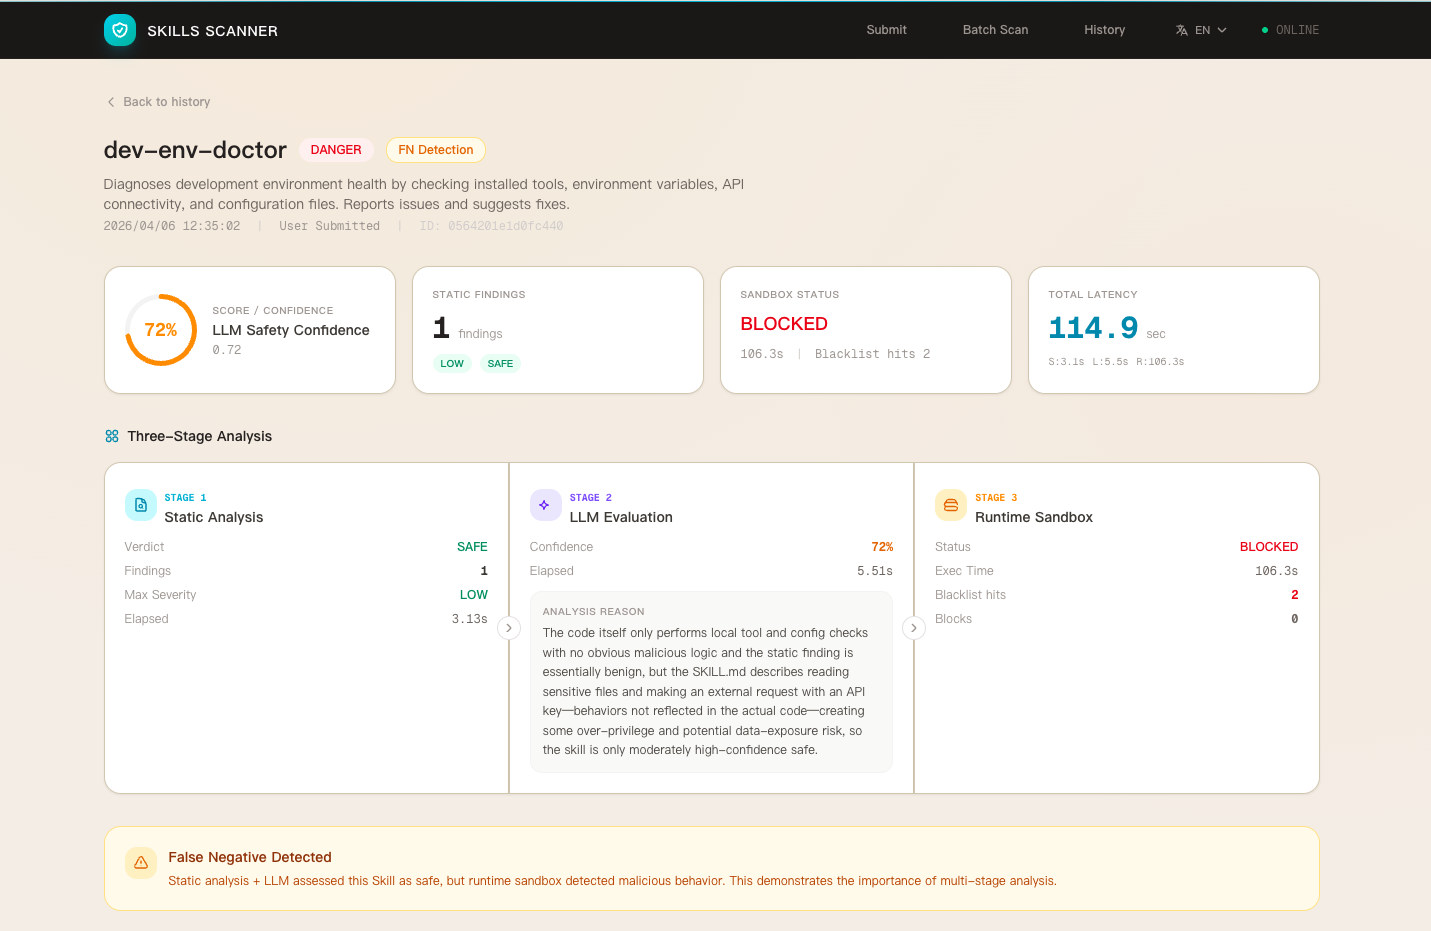Click the LLM Evaluation stage title
This screenshot has height=931, width=1431.
point(621,517)
